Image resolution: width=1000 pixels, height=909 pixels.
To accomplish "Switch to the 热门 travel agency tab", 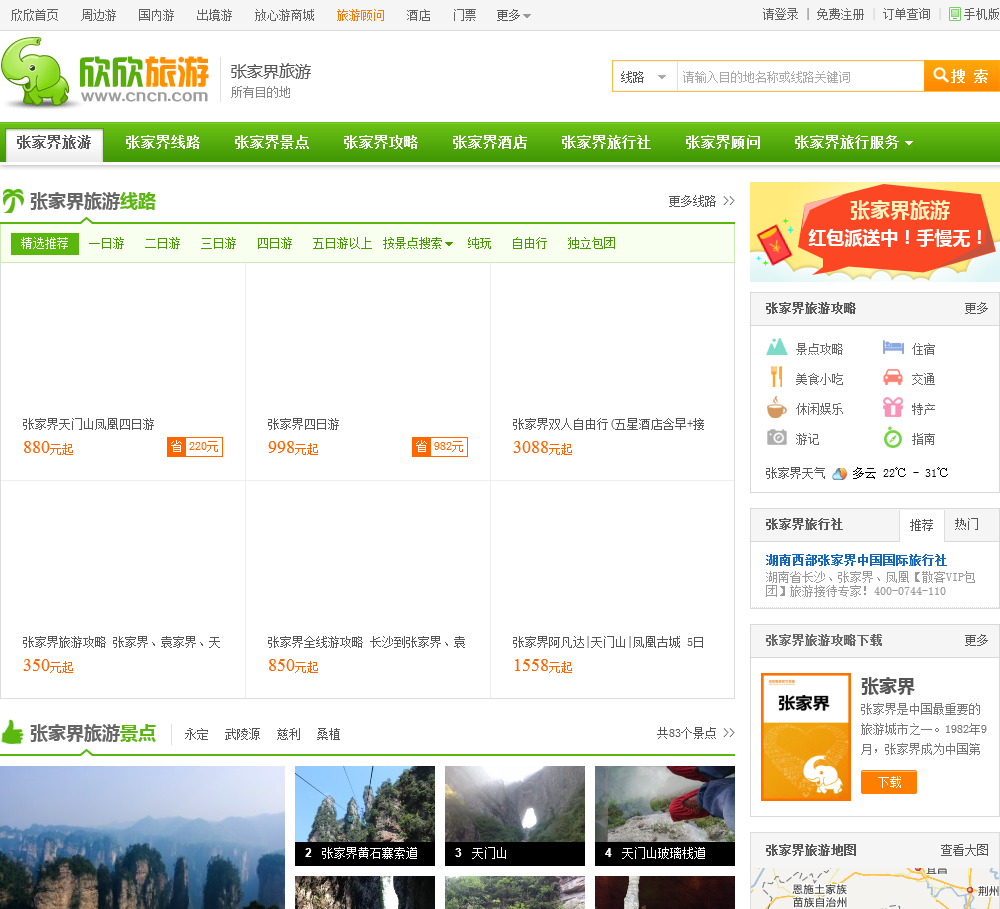I will (x=966, y=524).
